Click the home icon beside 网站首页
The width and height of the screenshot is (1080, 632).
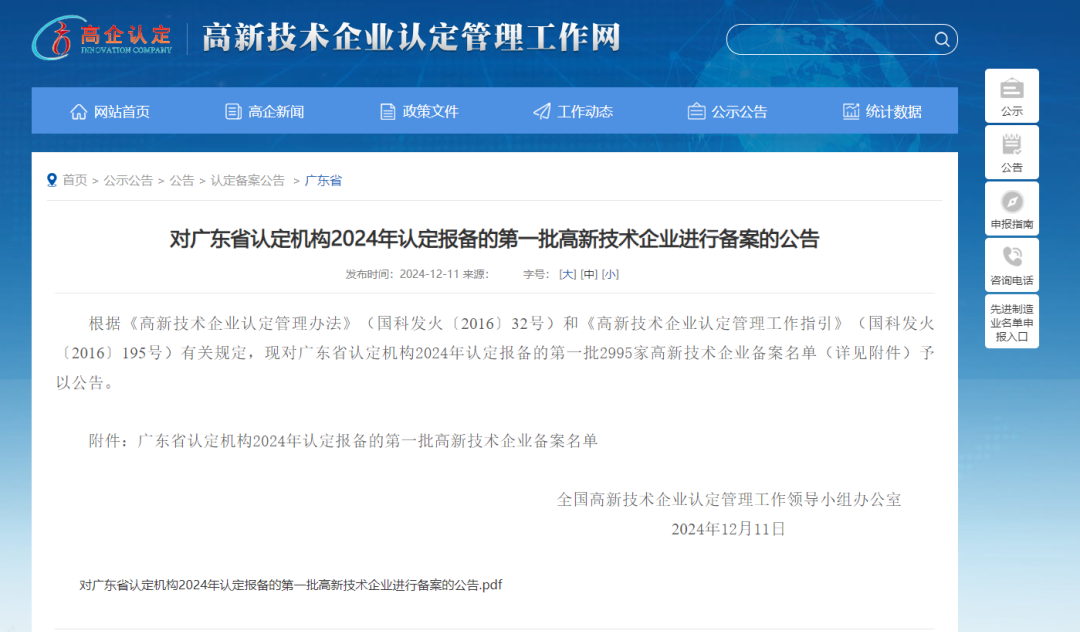click(78, 112)
